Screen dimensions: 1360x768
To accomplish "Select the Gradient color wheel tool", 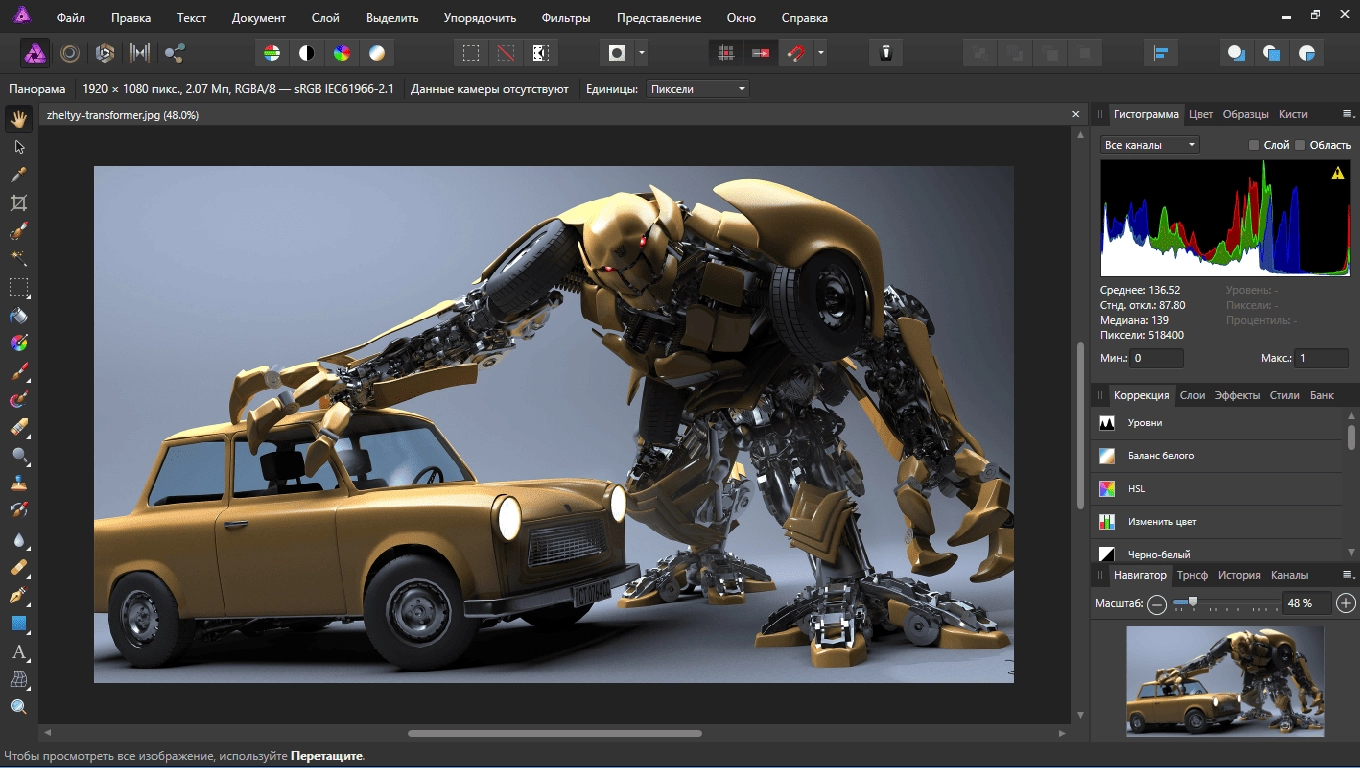I will (x=18, y=343).
